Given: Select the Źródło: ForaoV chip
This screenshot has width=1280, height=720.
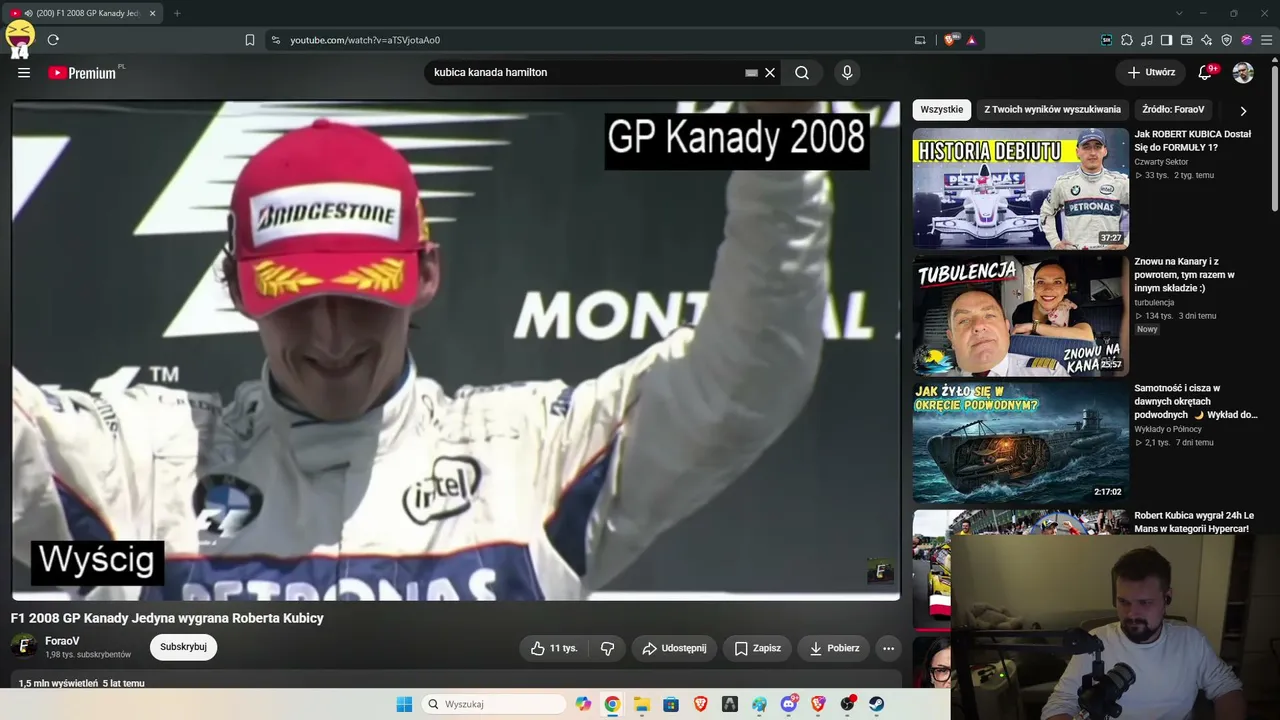Looking at the screenshot, I should [x=1173, y=109].
